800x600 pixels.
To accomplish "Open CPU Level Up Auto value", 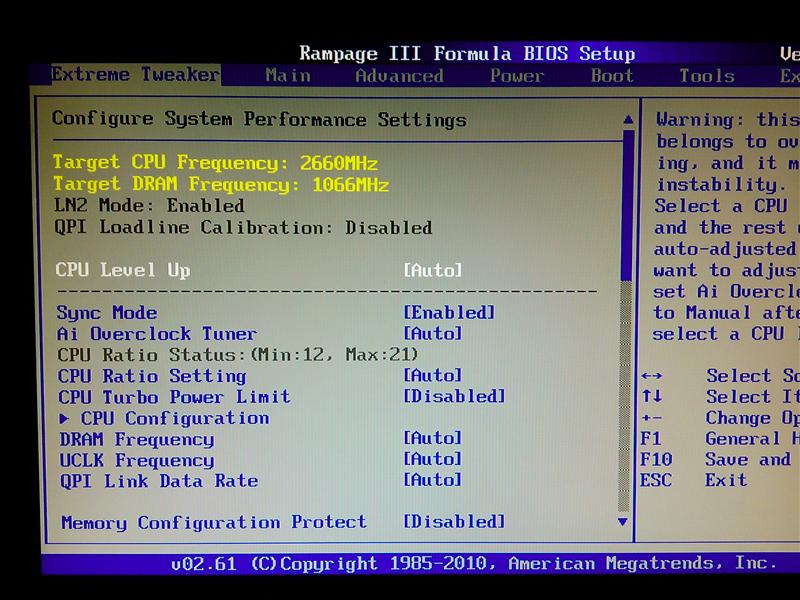I will point(432,270).
